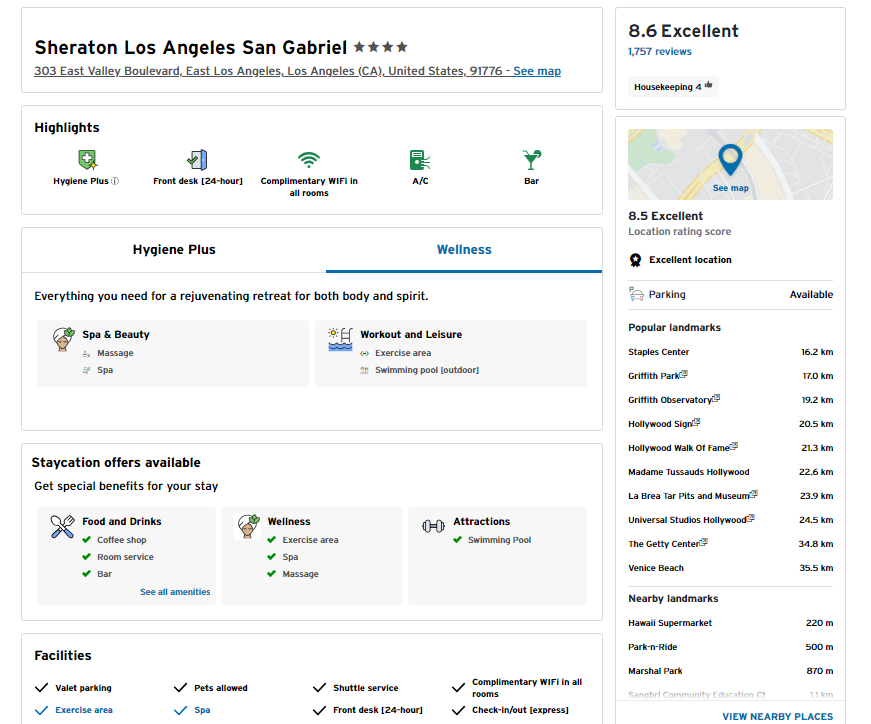Click the Housekeeping thumbs-up icon
This screenshot has height=724, width=871.
(x=708, y=86)
